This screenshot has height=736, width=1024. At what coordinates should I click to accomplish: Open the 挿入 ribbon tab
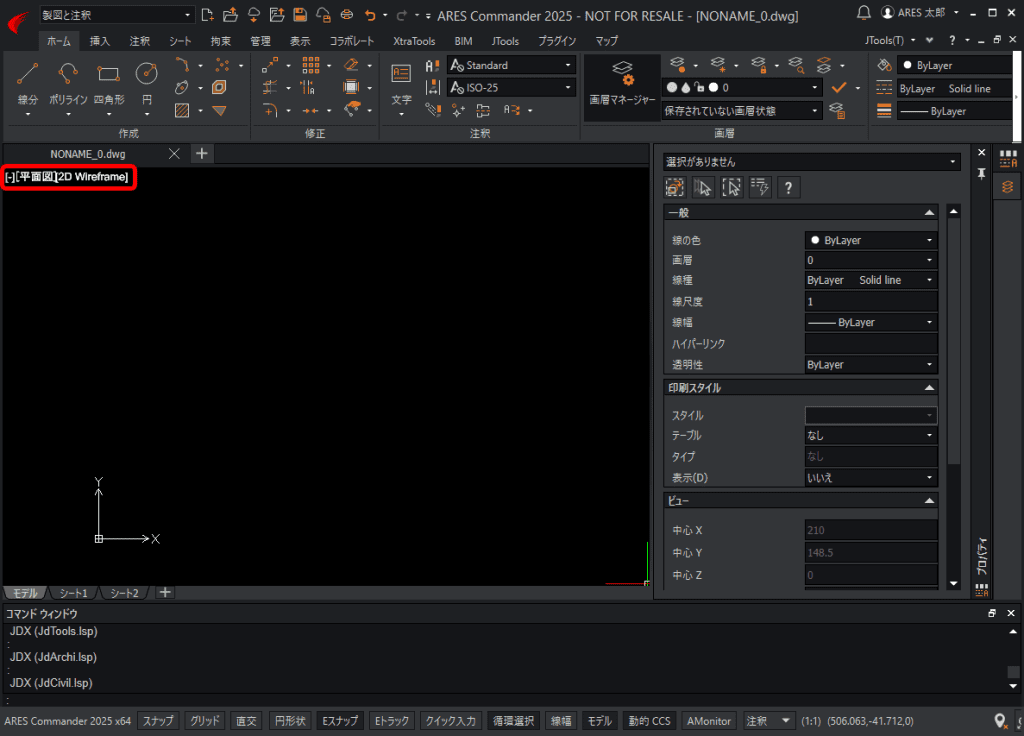coord(100,41)
